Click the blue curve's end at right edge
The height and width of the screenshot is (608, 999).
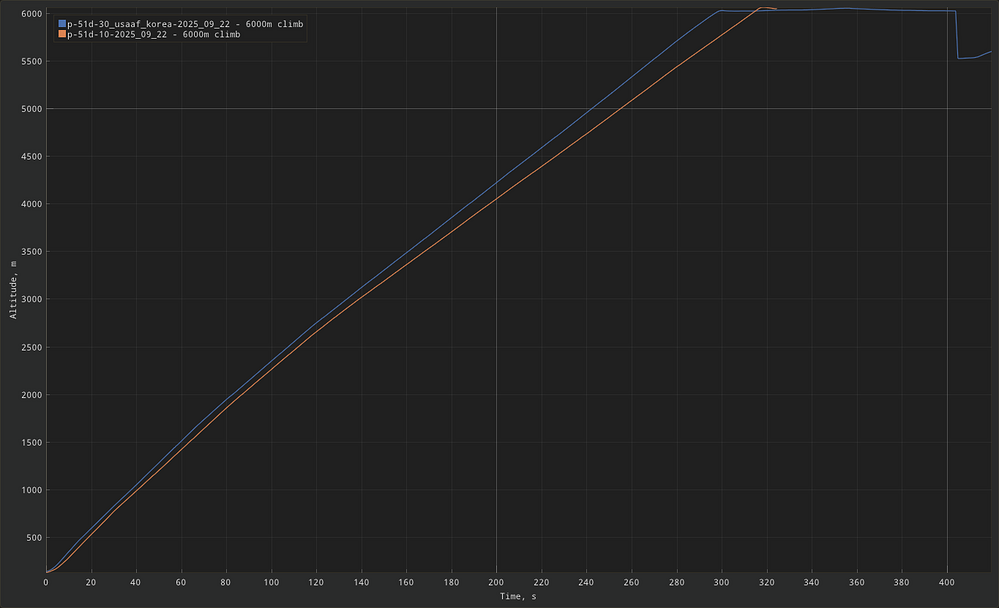coord(990,52)
